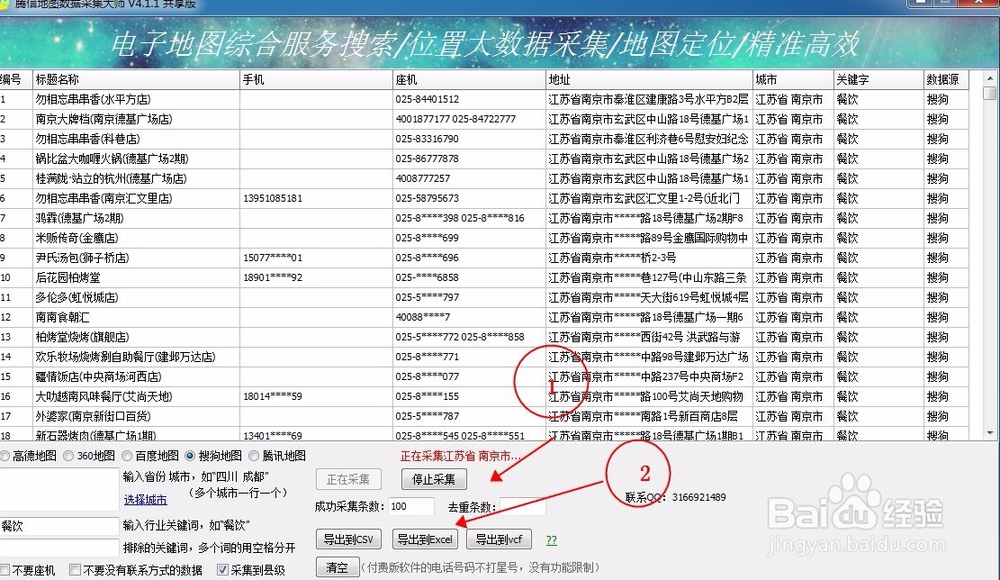This screenshot has width=1000, height=580.
Task: Export results with the 导出到CSV button
Action: pos(348,538)
